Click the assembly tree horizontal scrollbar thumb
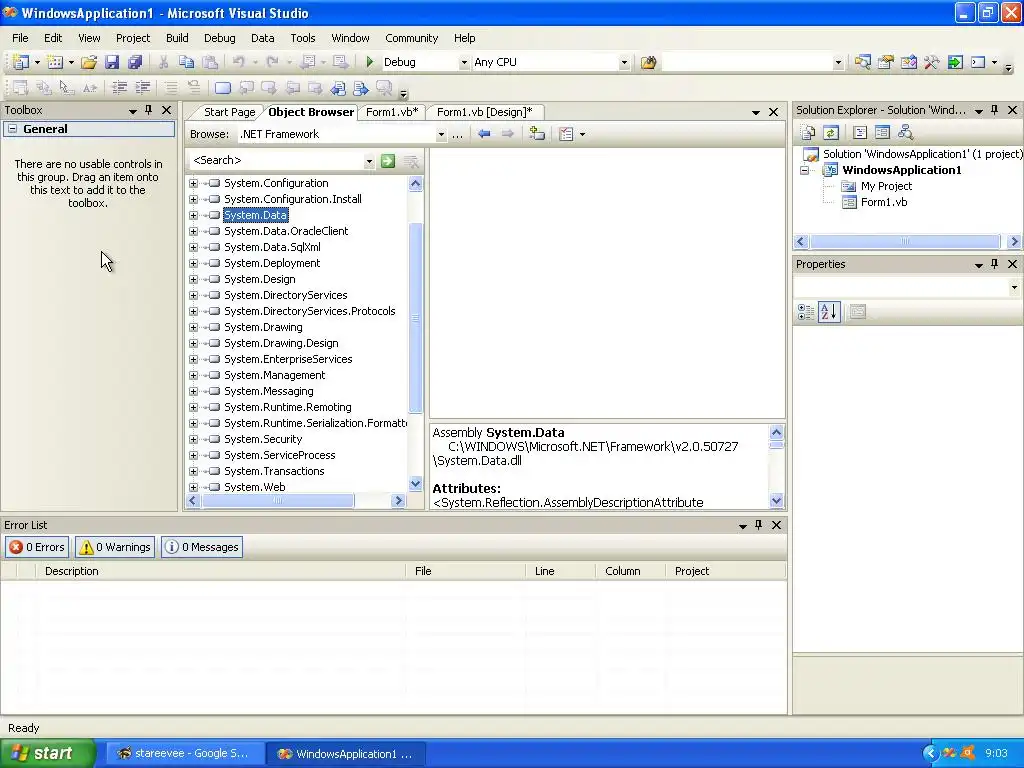The height and width of the screenshot is (768, 1024). (278, 501)
